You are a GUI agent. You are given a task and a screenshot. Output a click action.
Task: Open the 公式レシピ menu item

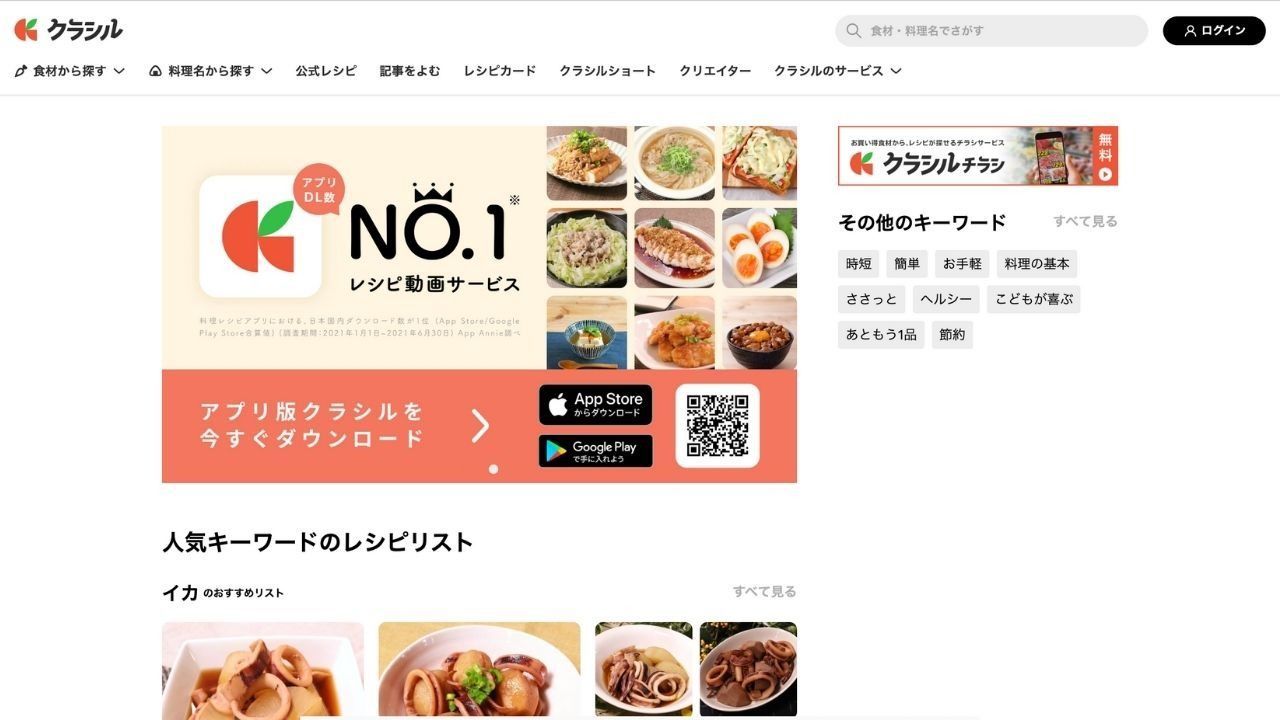coord(325,71)
